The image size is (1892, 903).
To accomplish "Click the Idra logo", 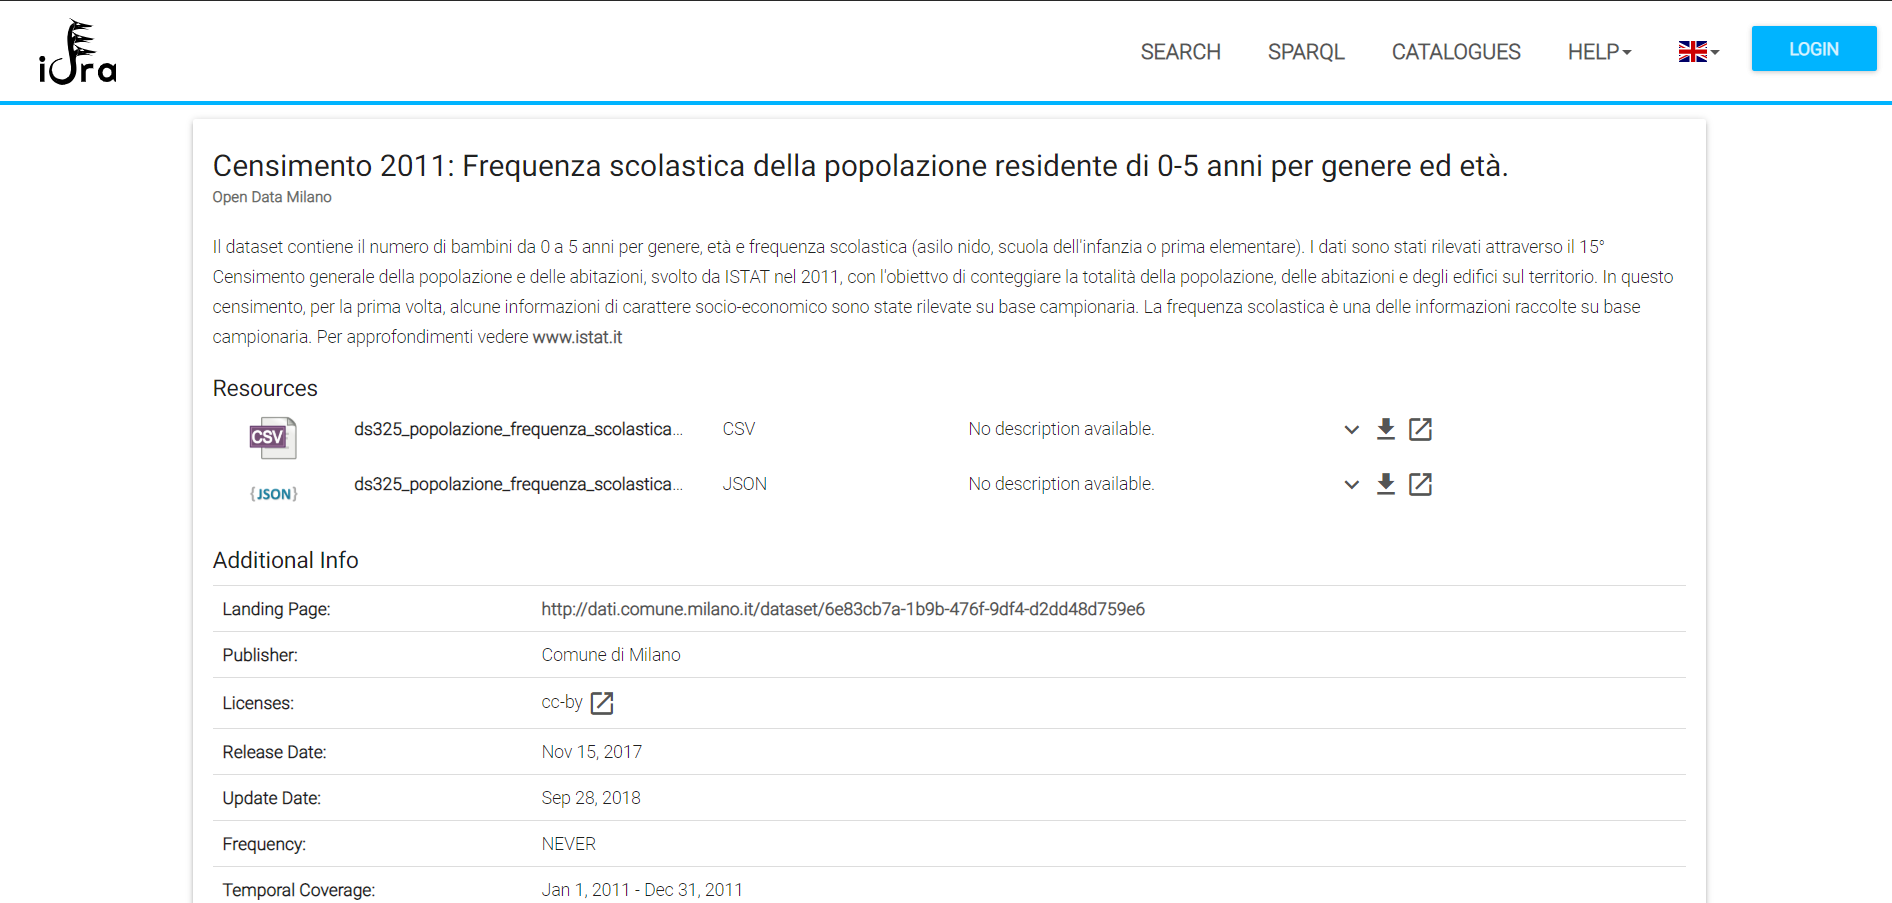I will 78,52.
